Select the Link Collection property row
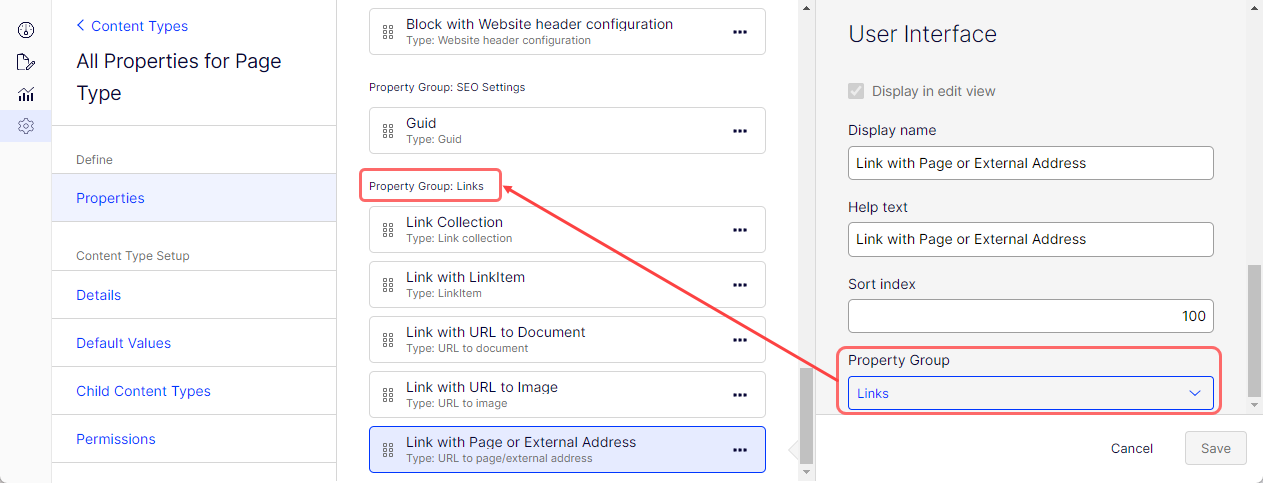The width and height of the screenshot is (1263, 483). click(567, 230)
